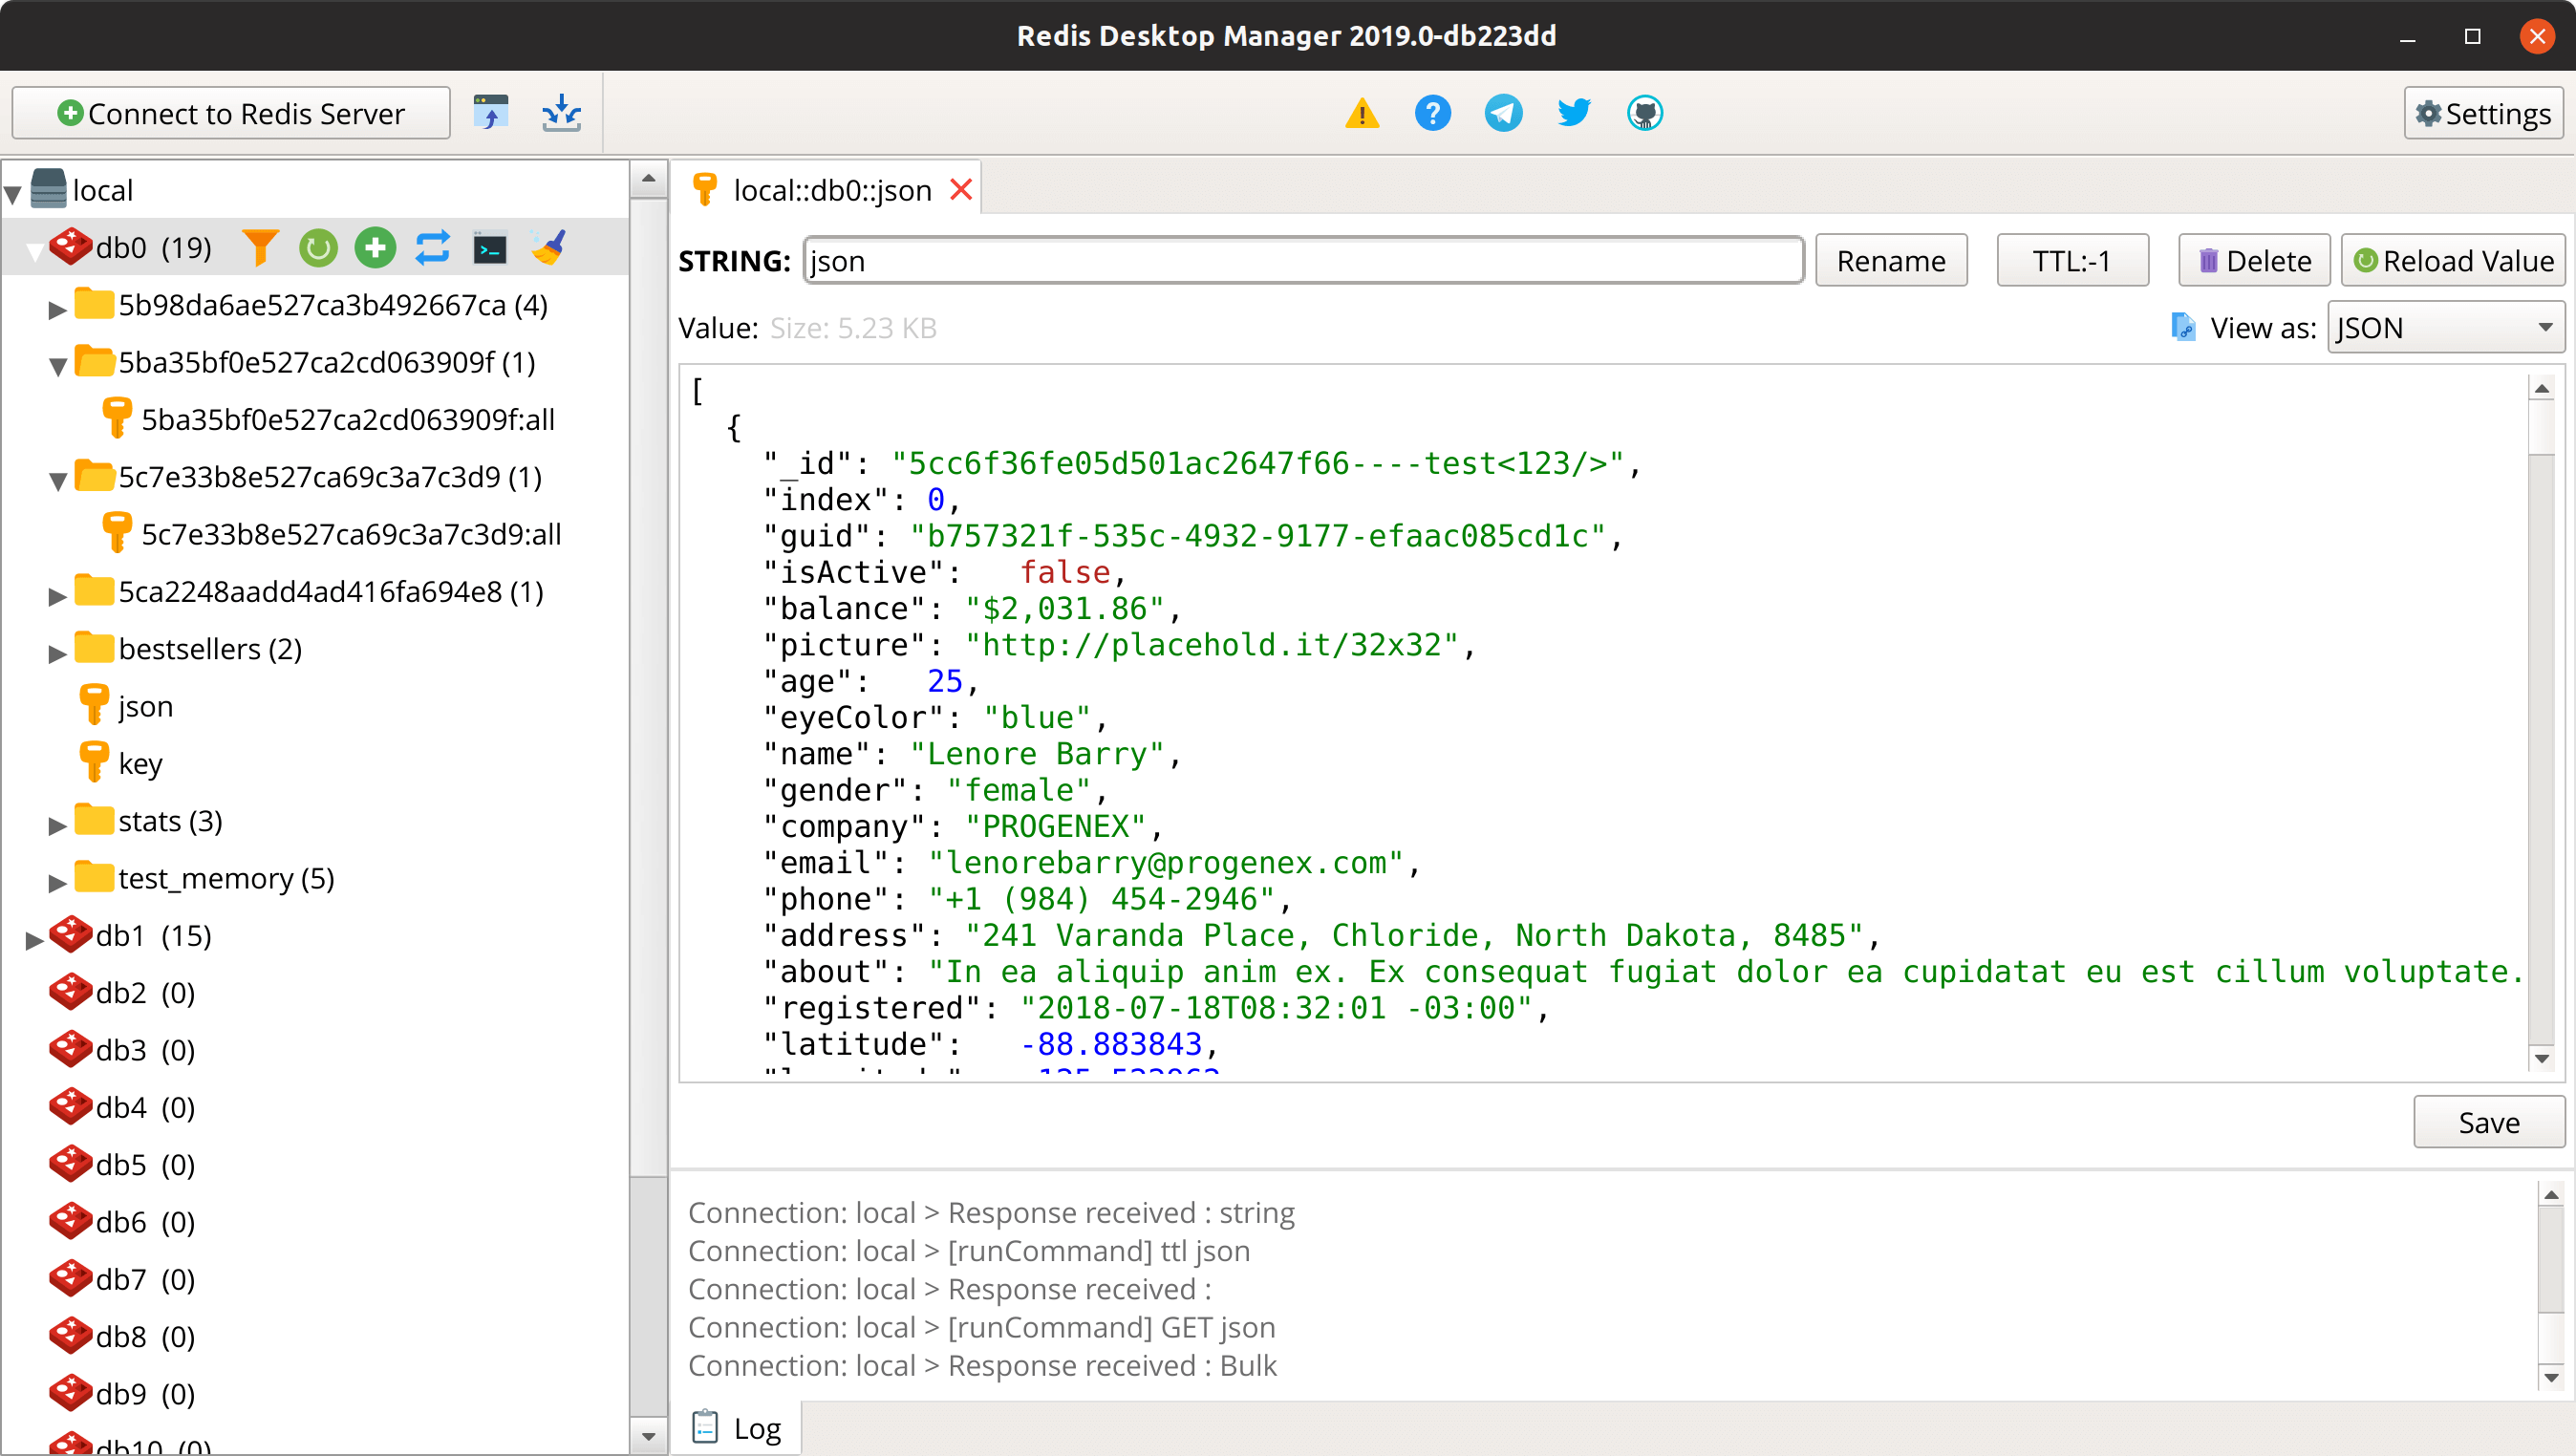
Task: Click the Reload Value button
Action: pos(2452,260)
